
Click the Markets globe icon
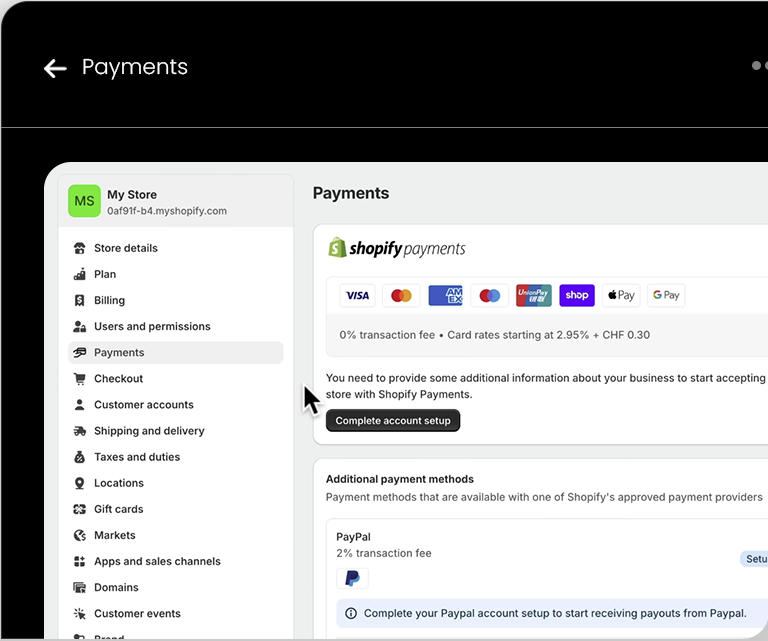click(x=79, y=535)
